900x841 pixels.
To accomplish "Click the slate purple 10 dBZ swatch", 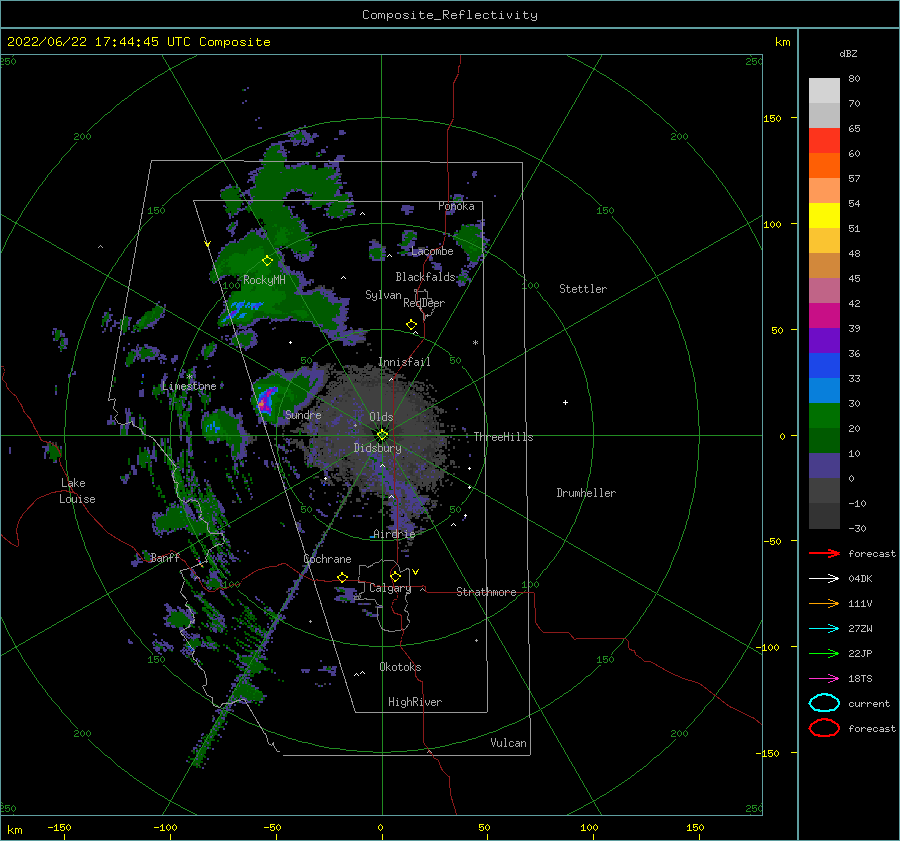I will pyautogui.click(x=824, y=466).
